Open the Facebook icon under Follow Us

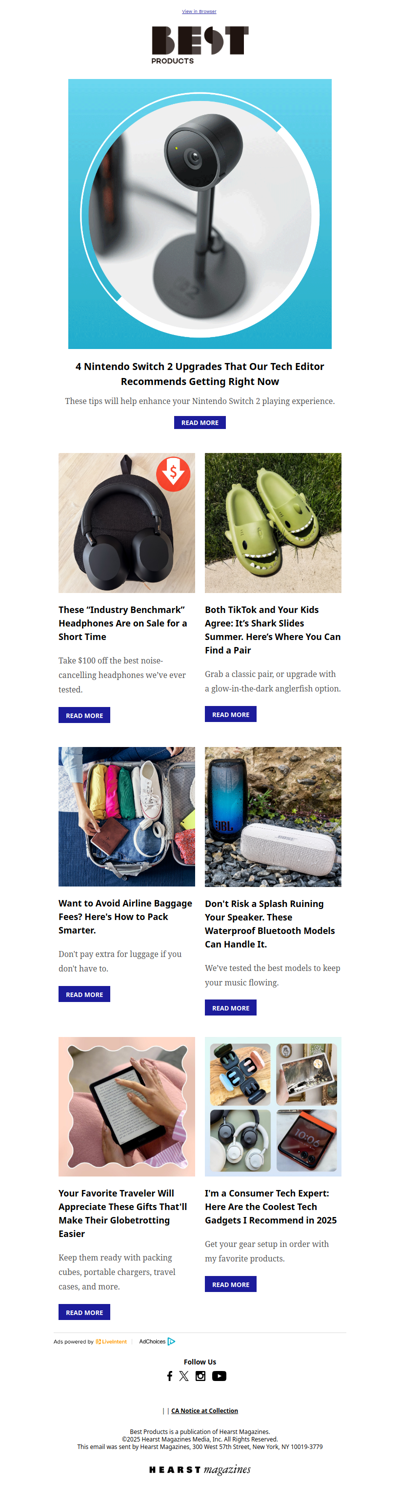click(x=169, y=1376)
